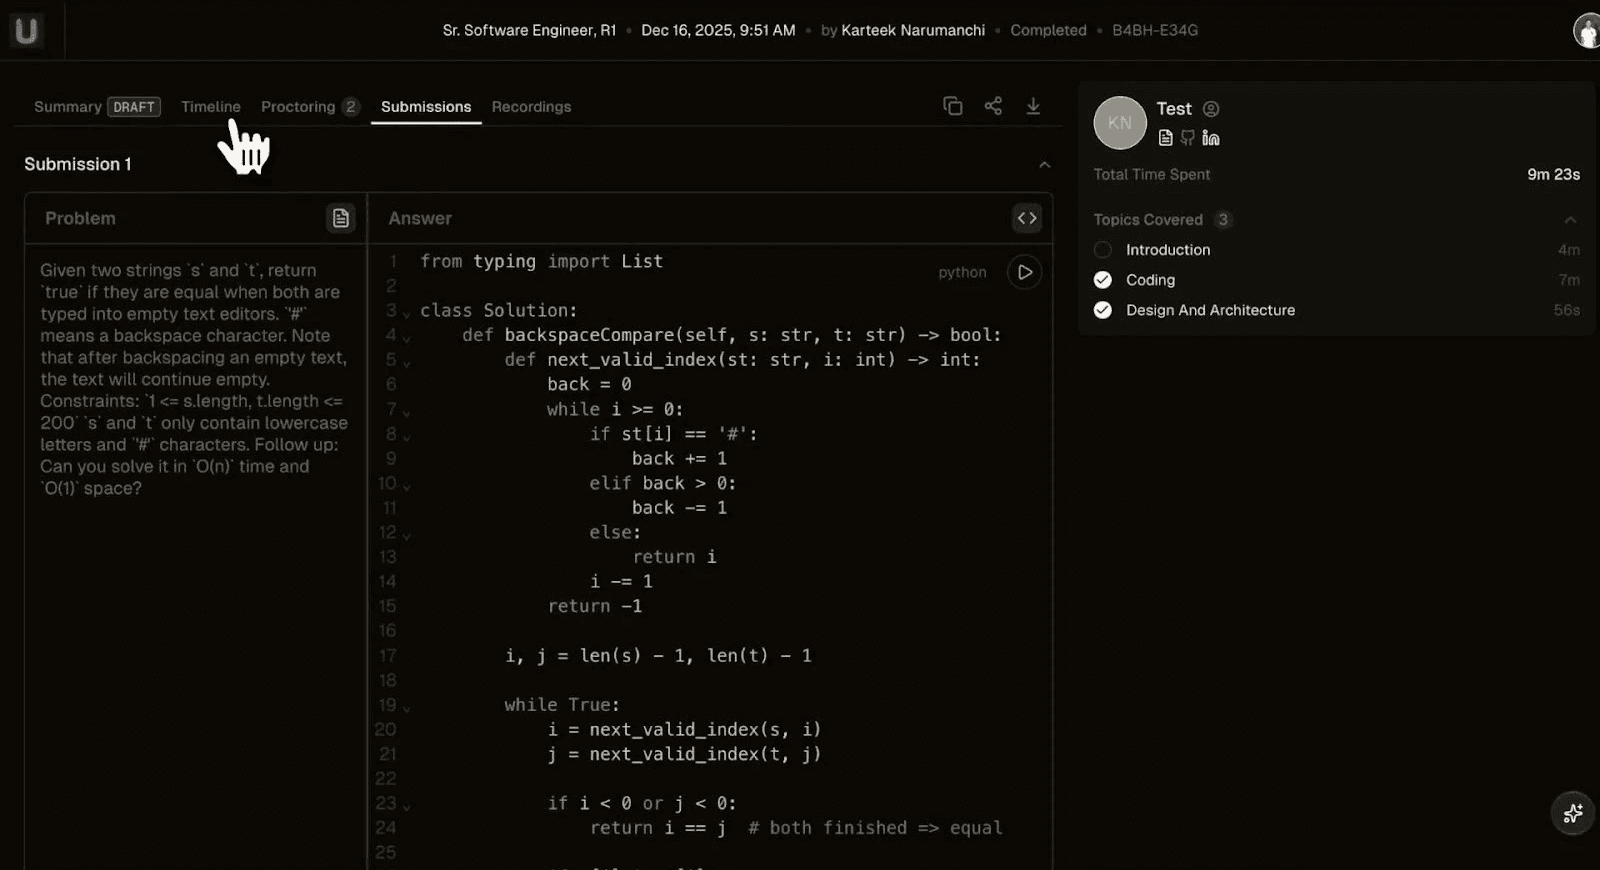
Task: Click the Test candidate name
Action: click(x=1174, y=109)
